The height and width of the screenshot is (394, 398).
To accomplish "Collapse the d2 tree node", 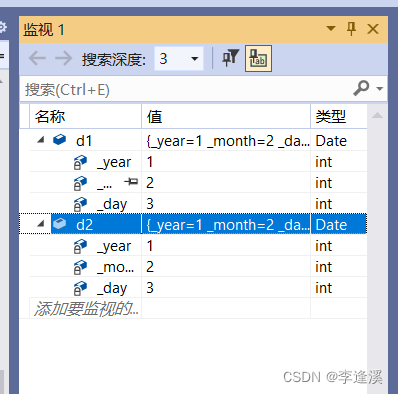I will click(x=41, y=223).
